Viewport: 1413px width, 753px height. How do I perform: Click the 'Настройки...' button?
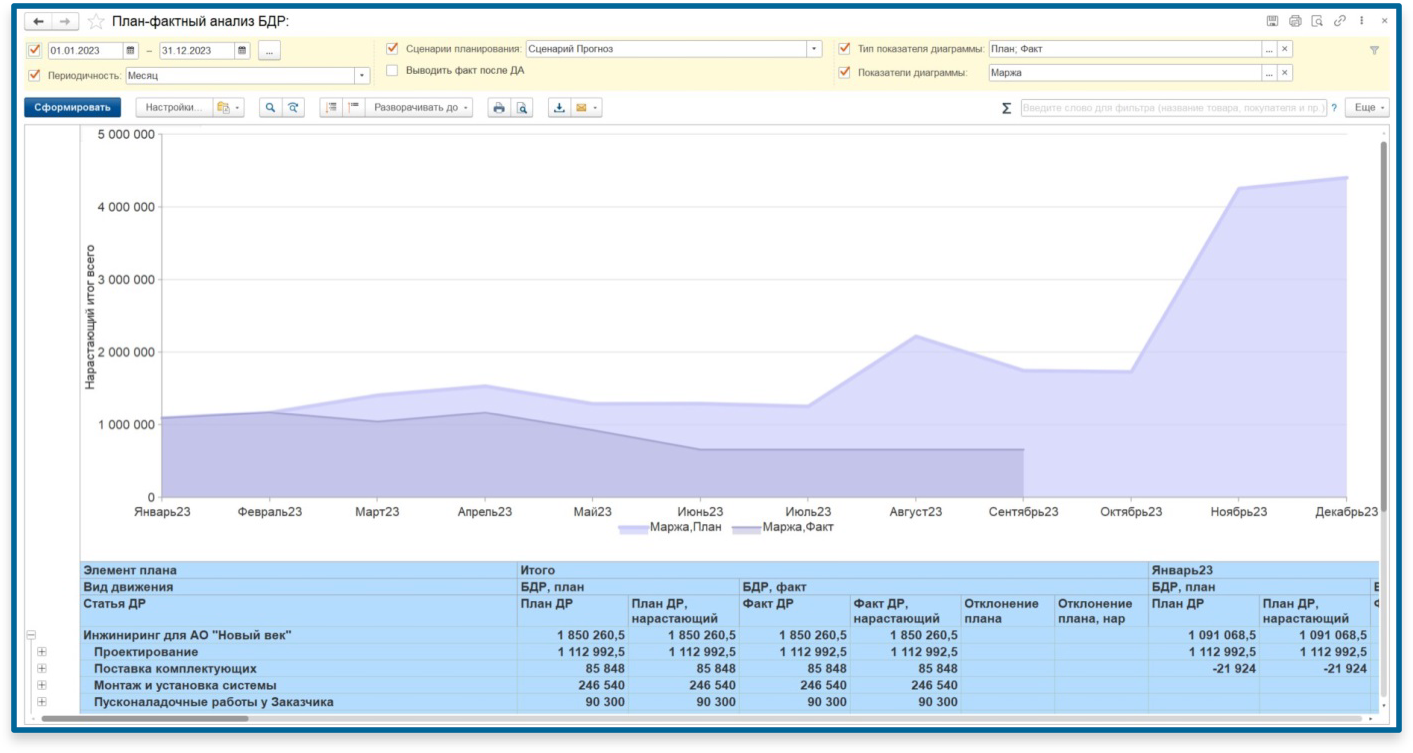174,108
